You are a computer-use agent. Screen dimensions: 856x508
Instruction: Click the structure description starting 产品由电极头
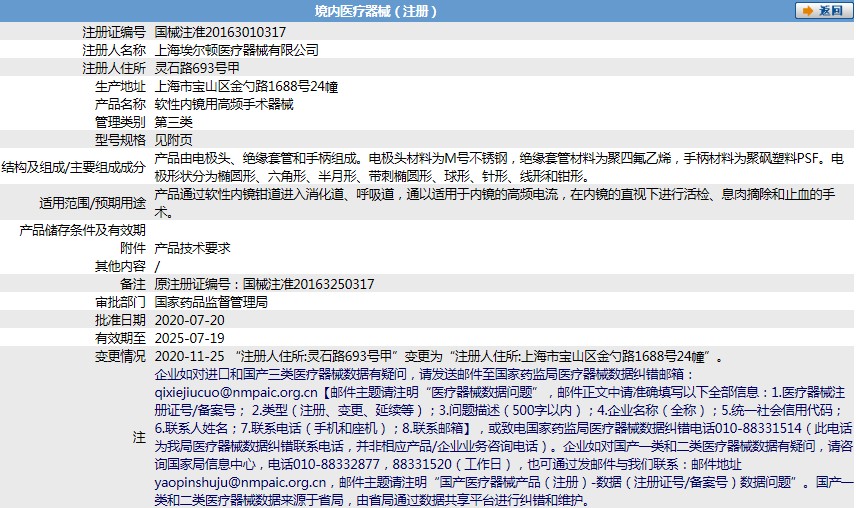pyautogui.click(x=500, y=167)
